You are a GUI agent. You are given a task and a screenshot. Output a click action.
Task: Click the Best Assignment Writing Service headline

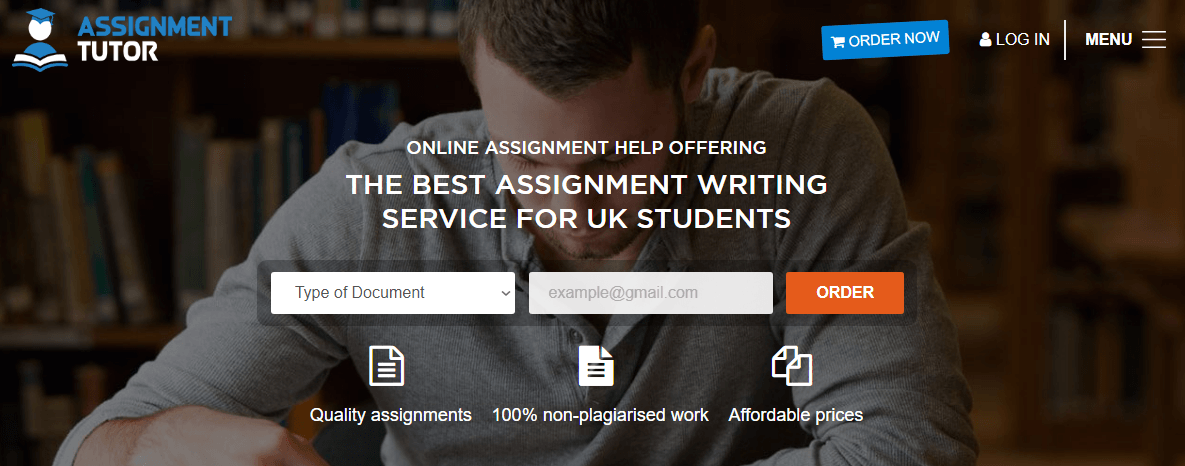(586, 201)
